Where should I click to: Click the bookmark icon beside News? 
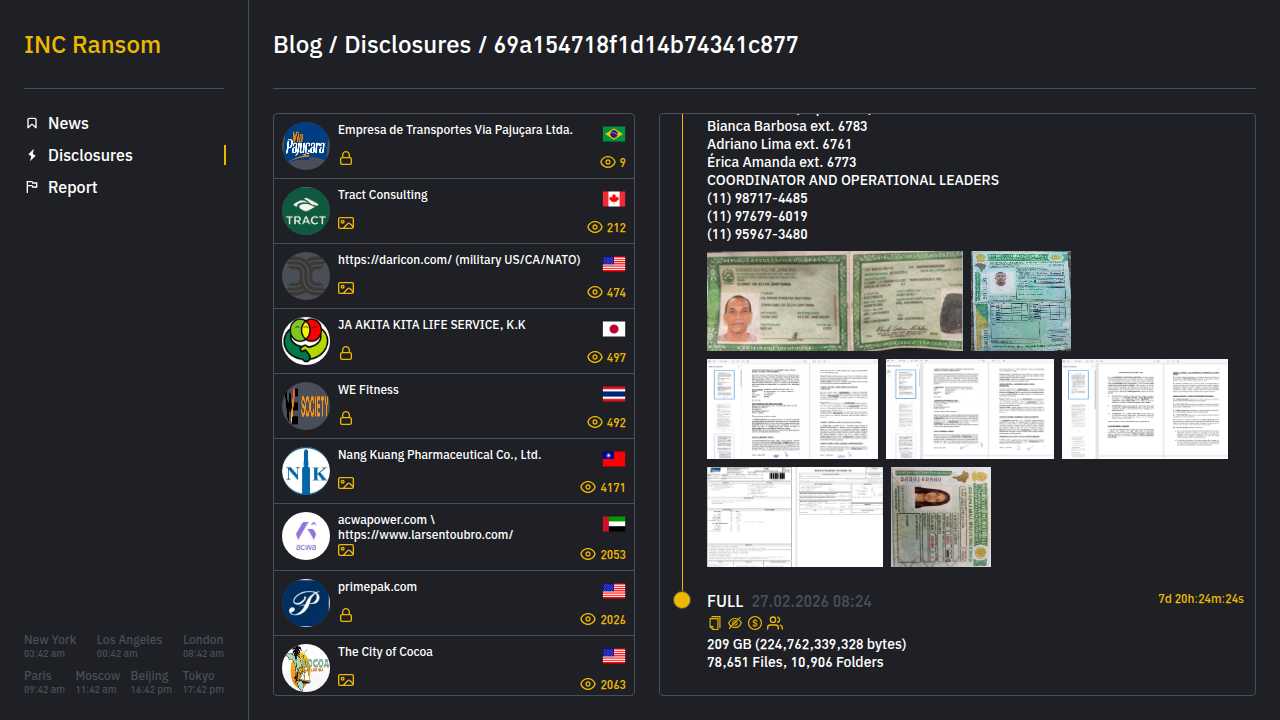(x=32, y=123)
